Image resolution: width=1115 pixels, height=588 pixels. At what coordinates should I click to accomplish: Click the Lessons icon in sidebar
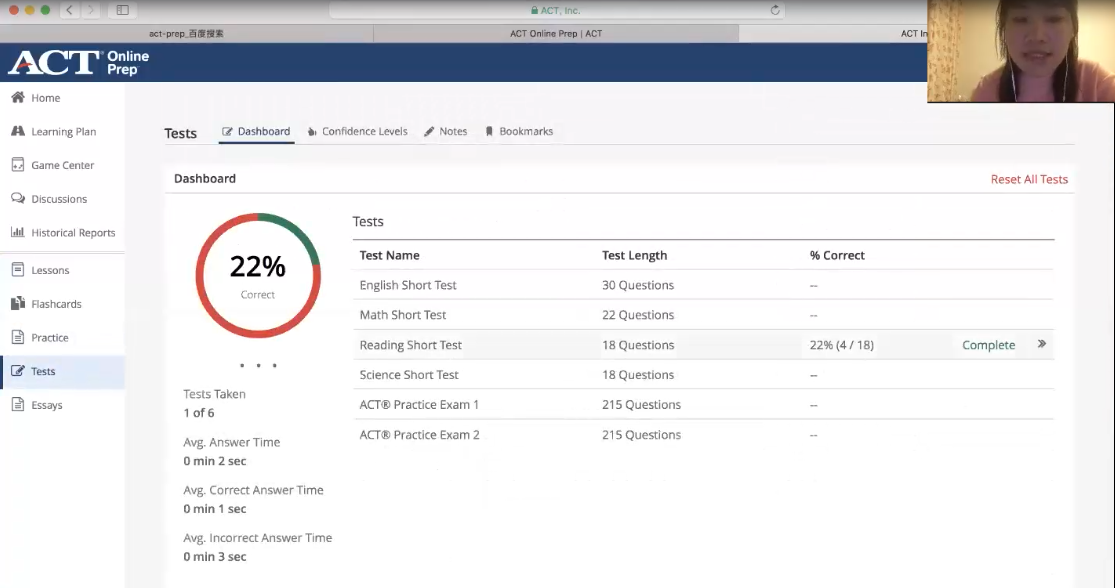18,269
